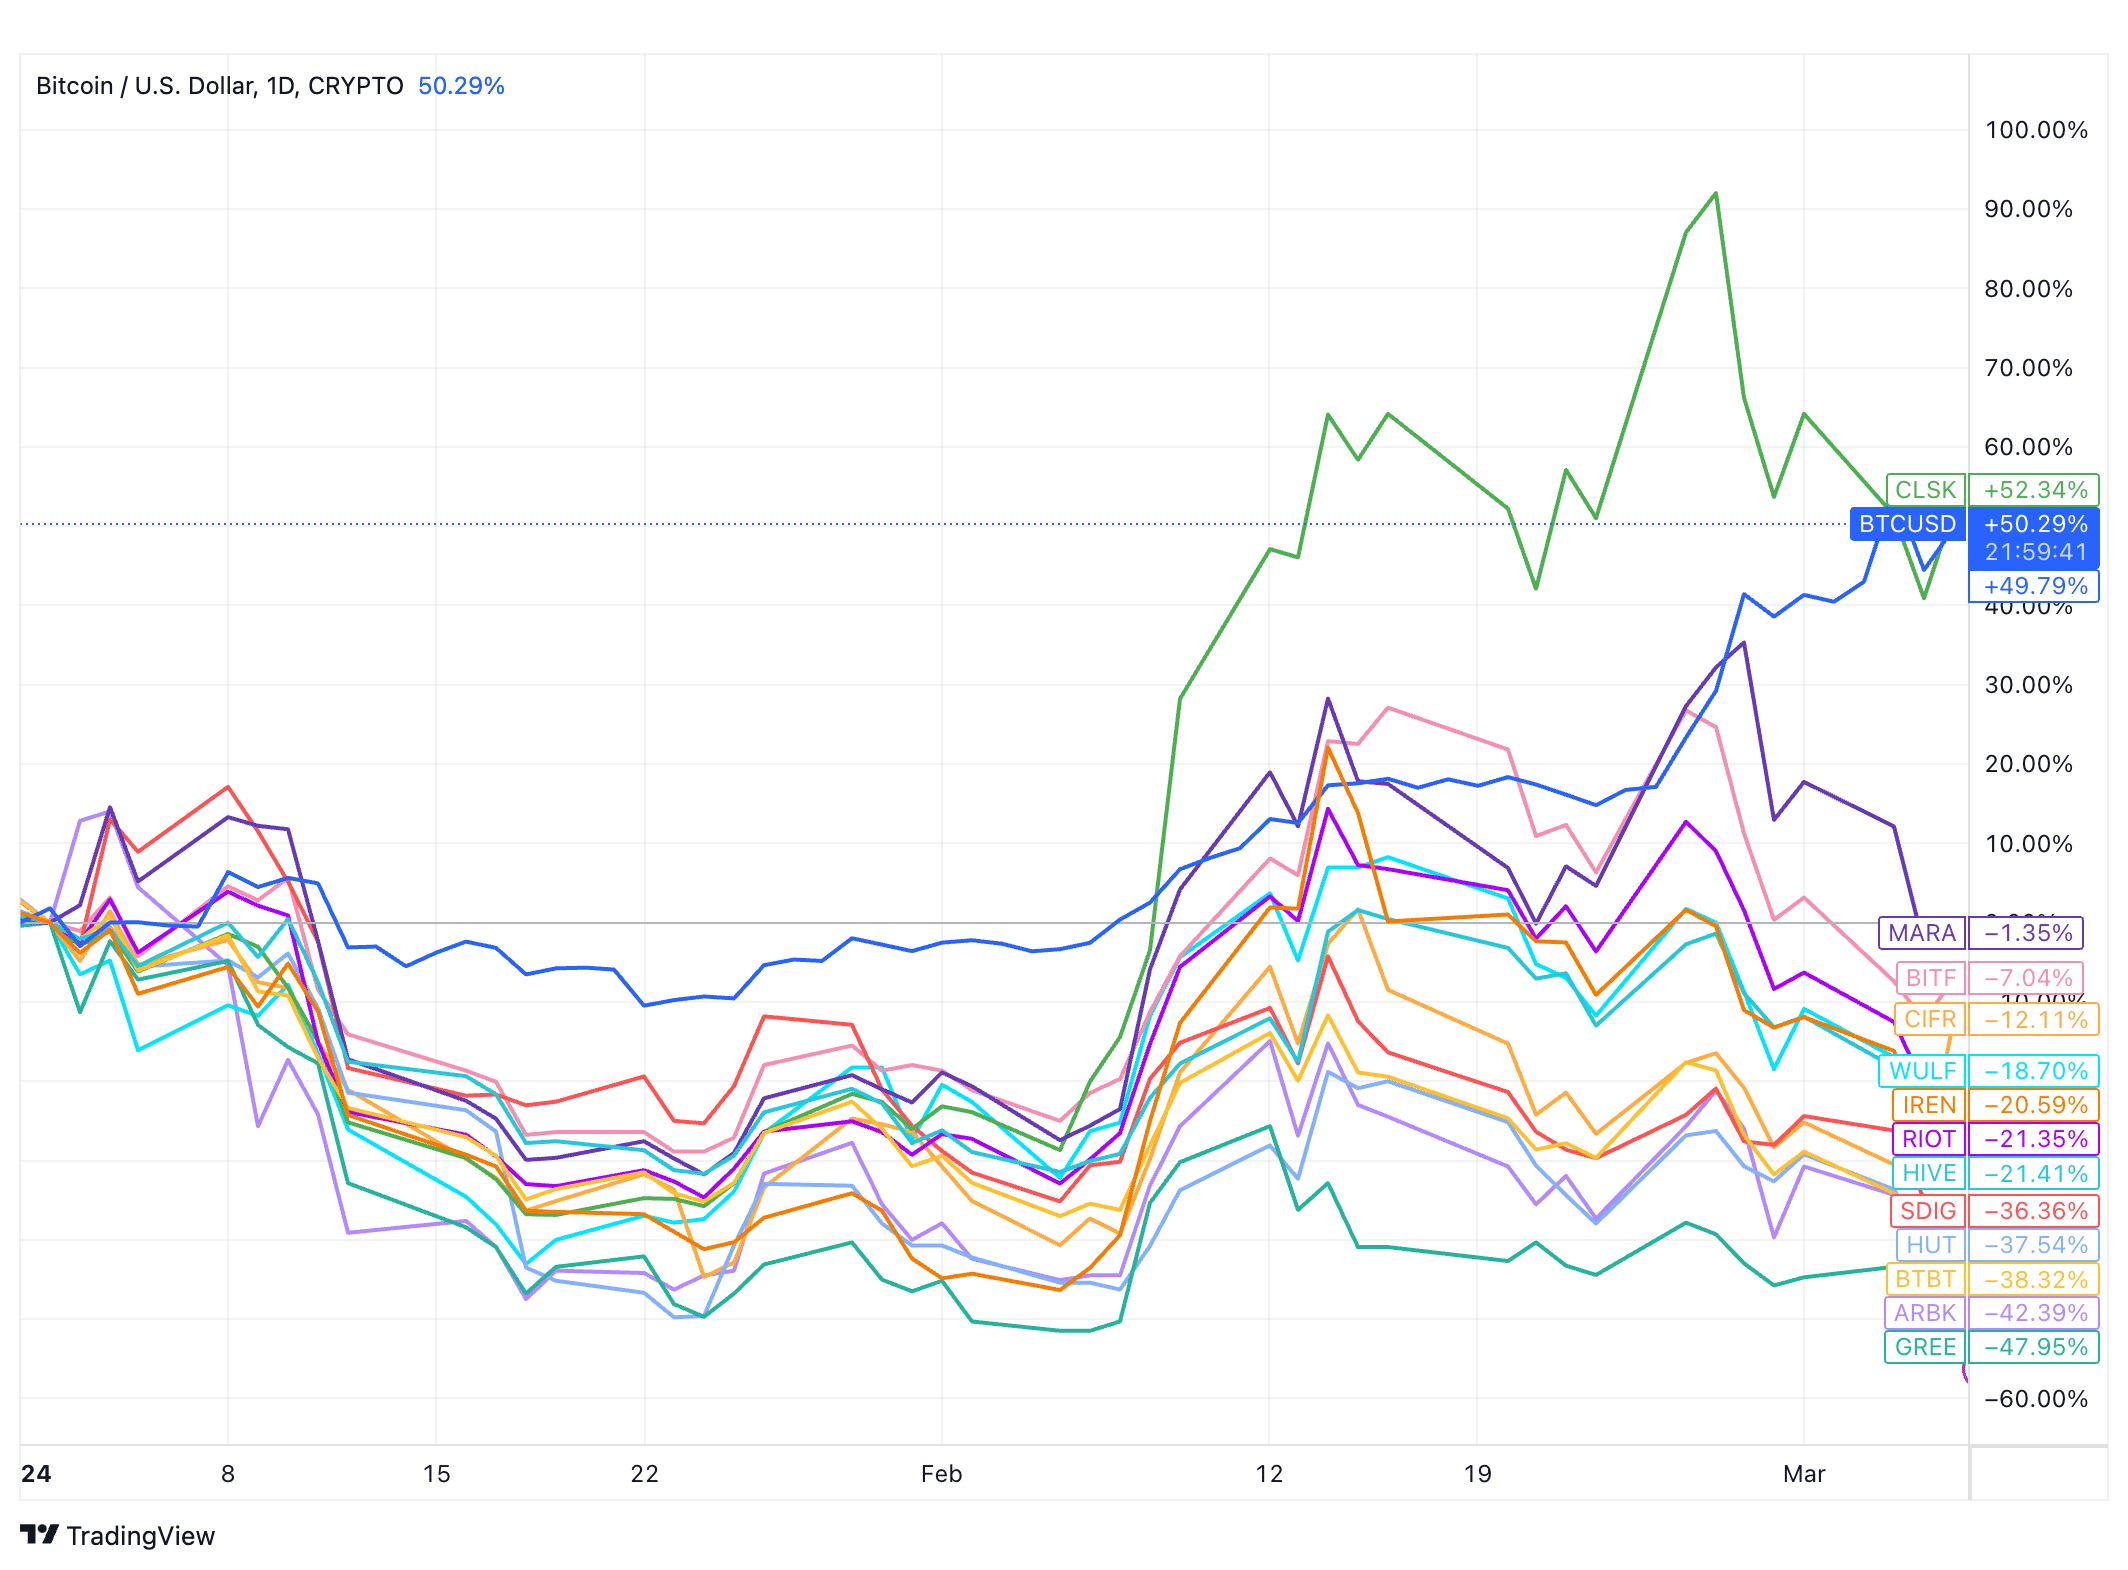Viewport: 2128px width, 1570px height.
Task: Click the RIOT purple label
Action: (1928, 1139)
